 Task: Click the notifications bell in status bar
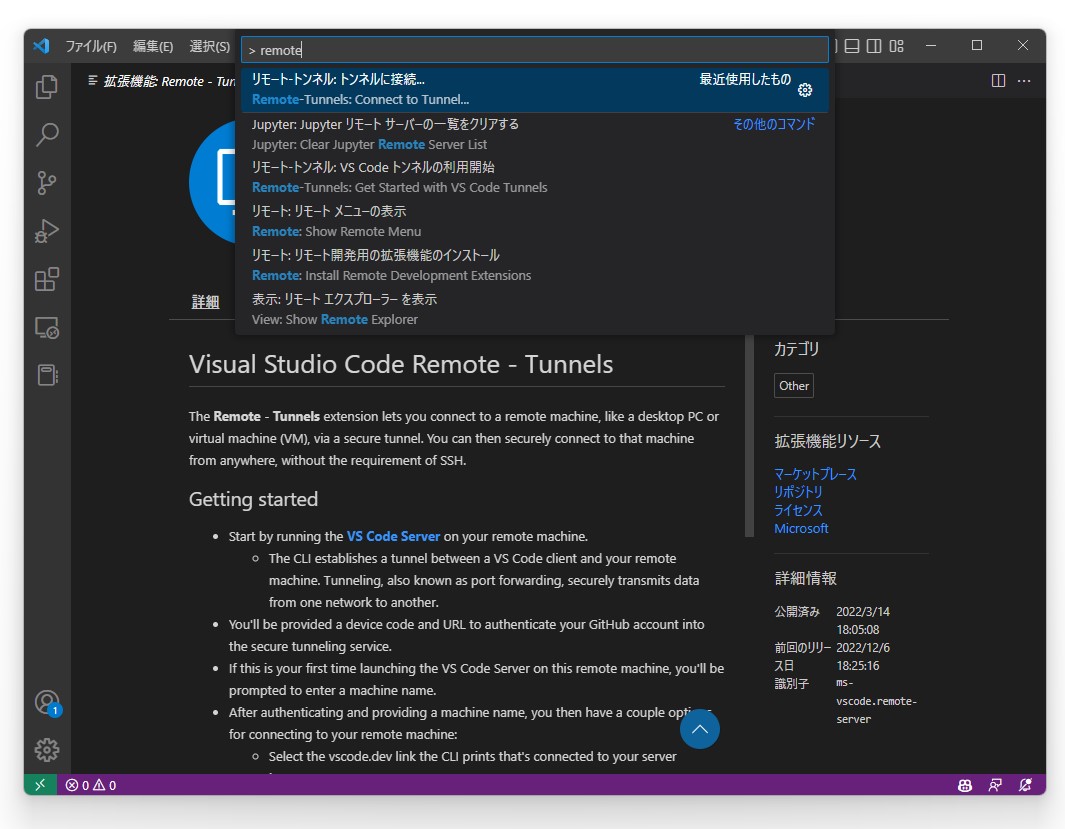pyautogui.click(x=1026, y=786)
